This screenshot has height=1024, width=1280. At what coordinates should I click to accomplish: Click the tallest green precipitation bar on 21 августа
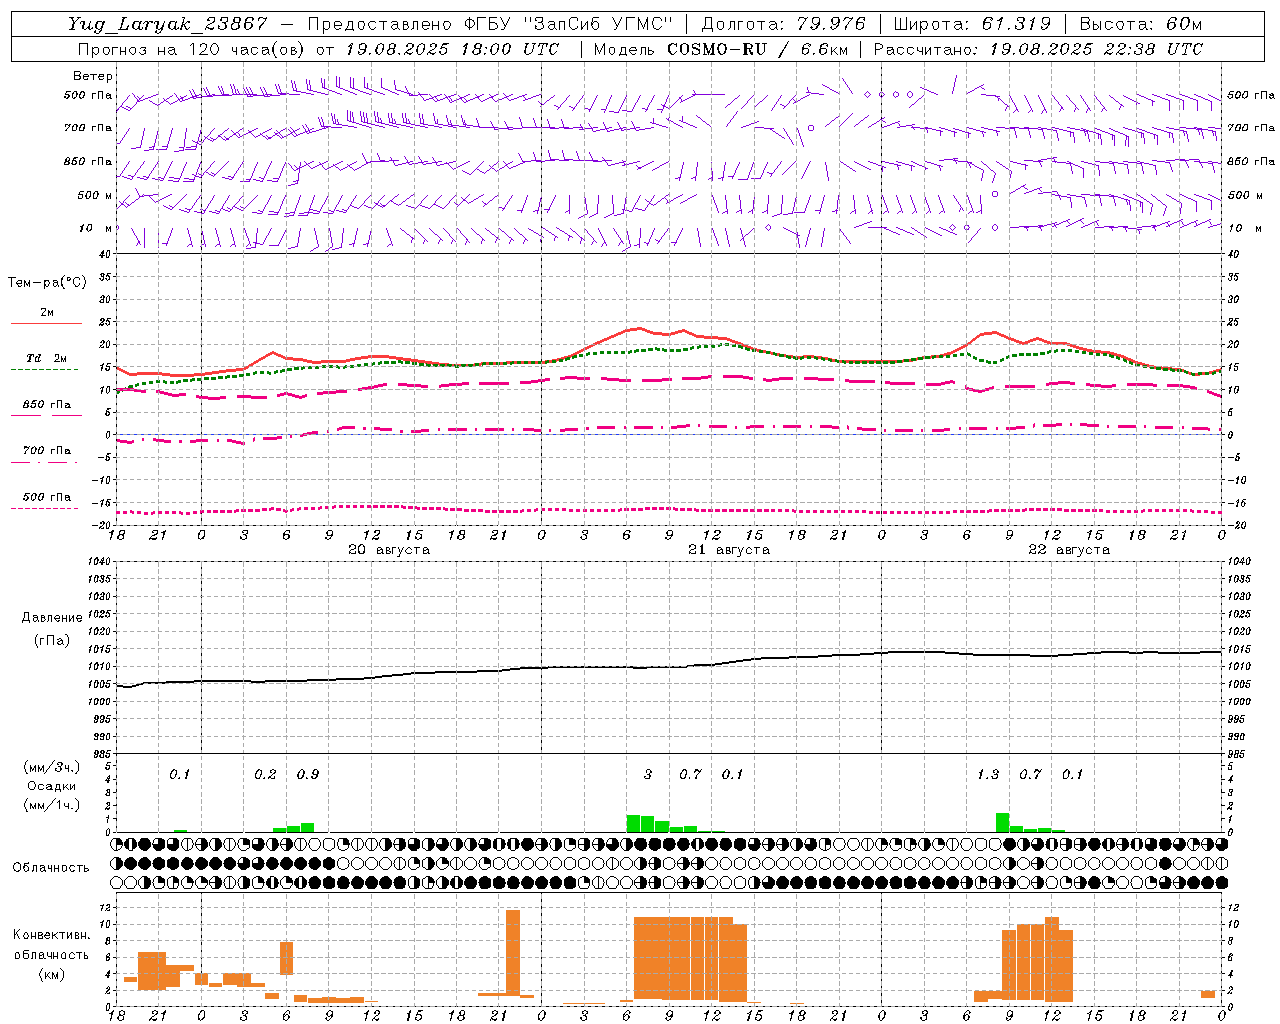click(x=634, y=824)
